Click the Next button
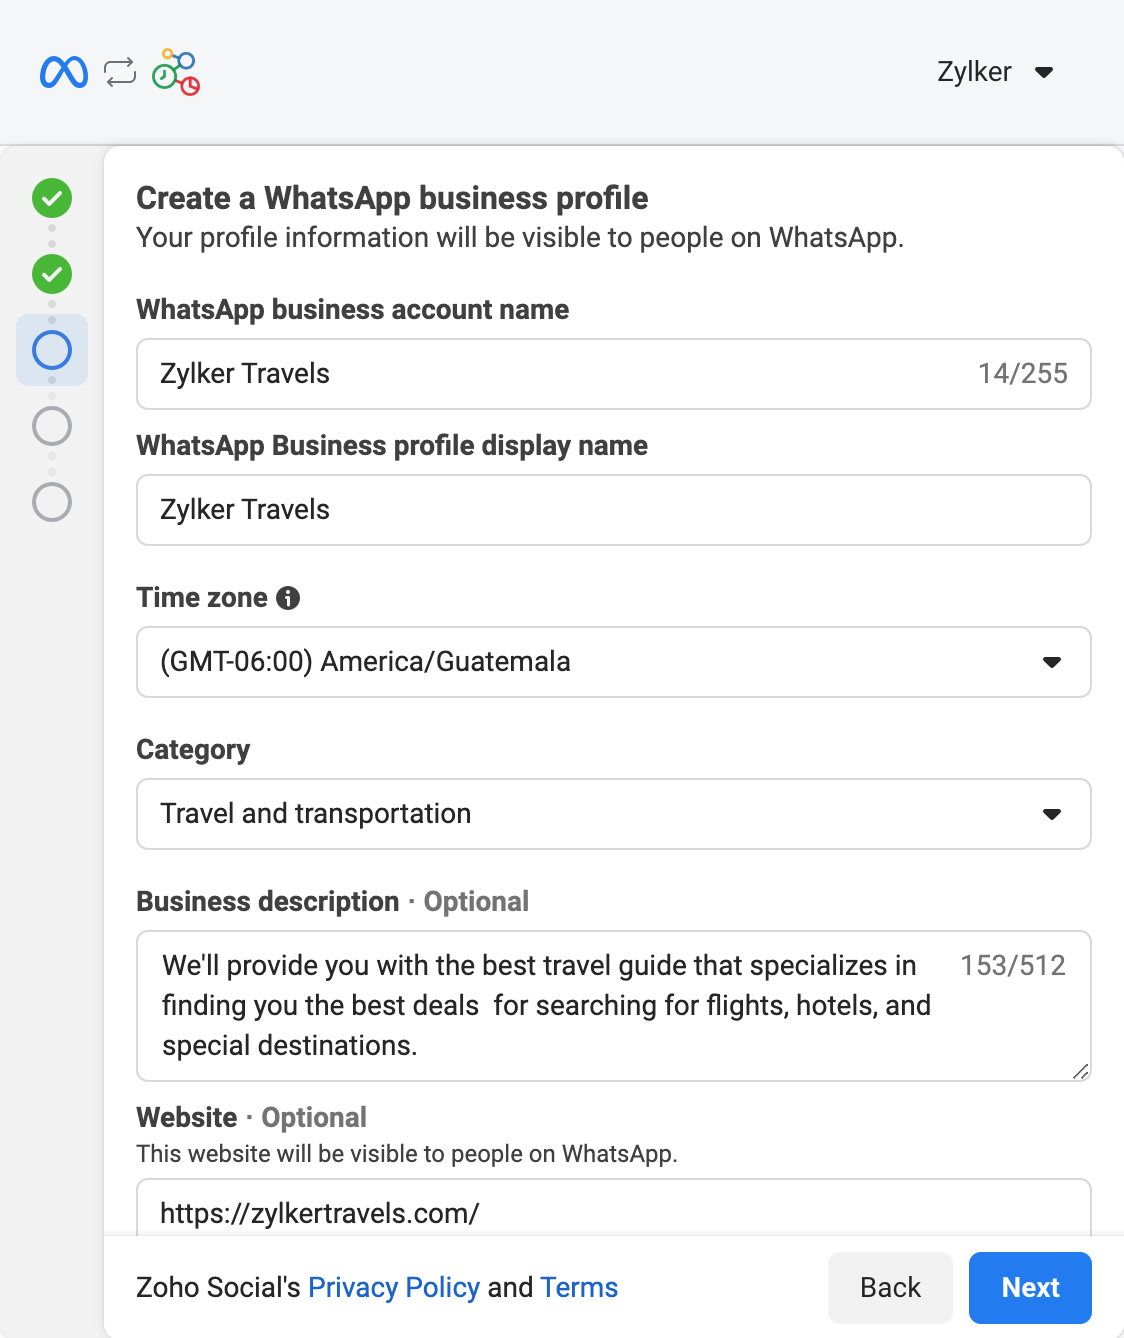The image size is (1124, 1338). (1030, 1288)
